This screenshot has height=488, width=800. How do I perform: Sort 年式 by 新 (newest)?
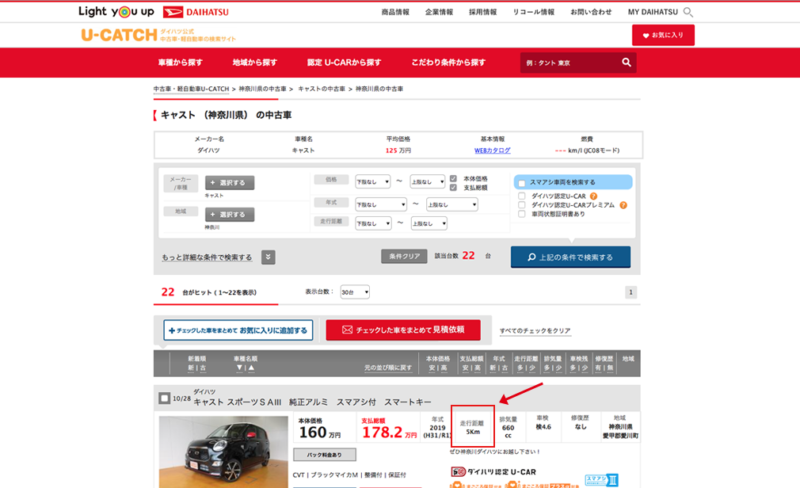click(x=492, y=368)
